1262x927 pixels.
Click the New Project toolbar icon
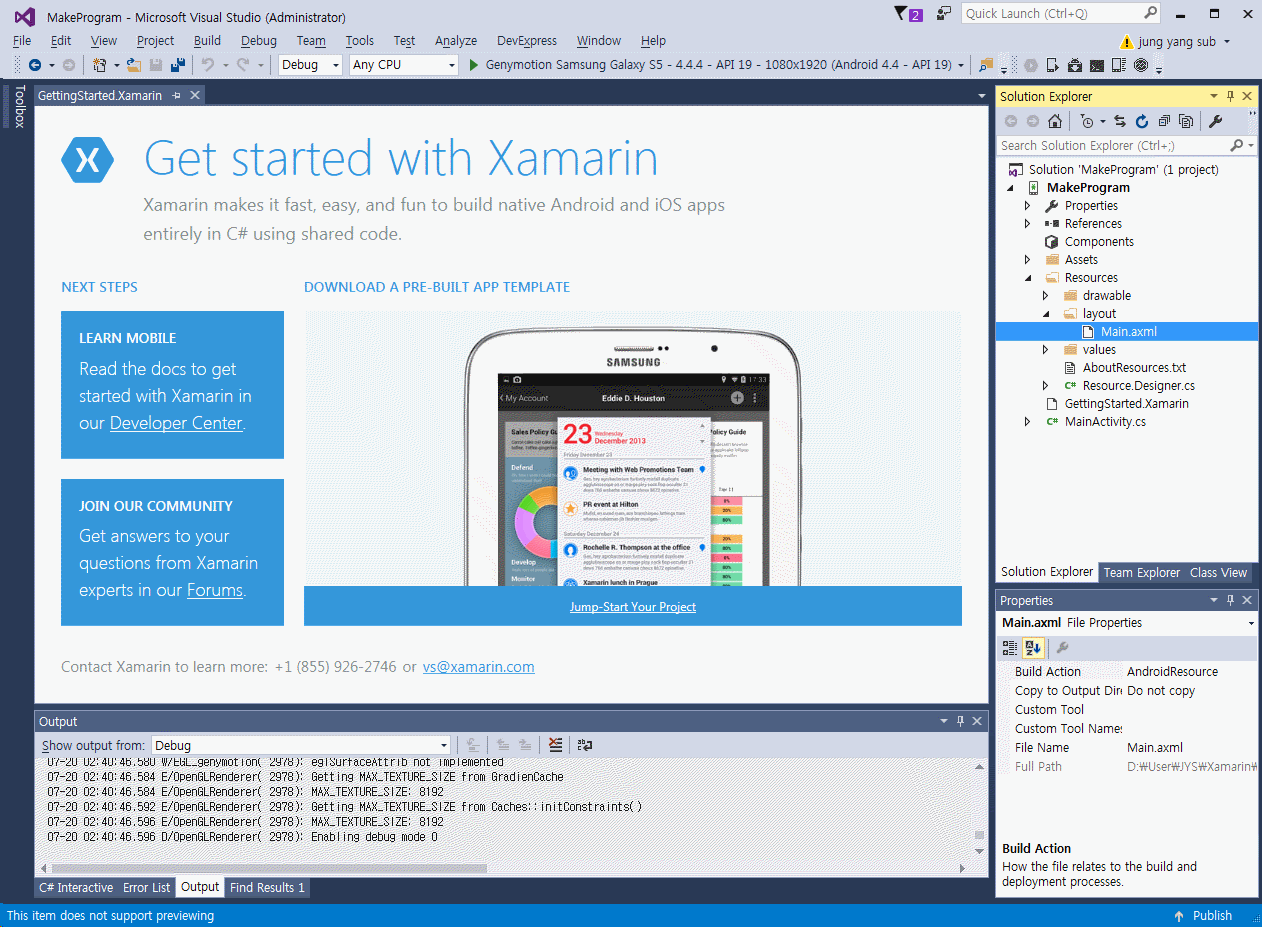(99, 65)
